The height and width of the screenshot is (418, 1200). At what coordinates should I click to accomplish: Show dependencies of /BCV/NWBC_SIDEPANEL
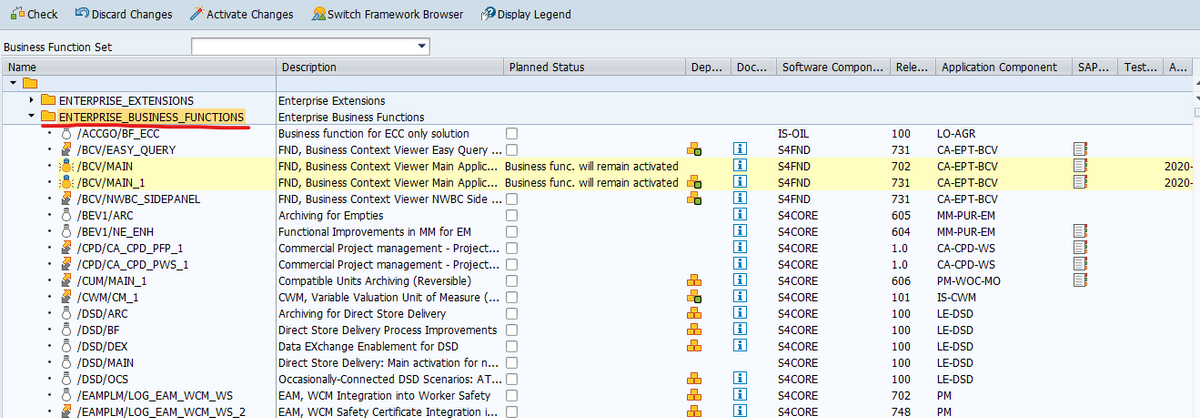tap(694, 199)
